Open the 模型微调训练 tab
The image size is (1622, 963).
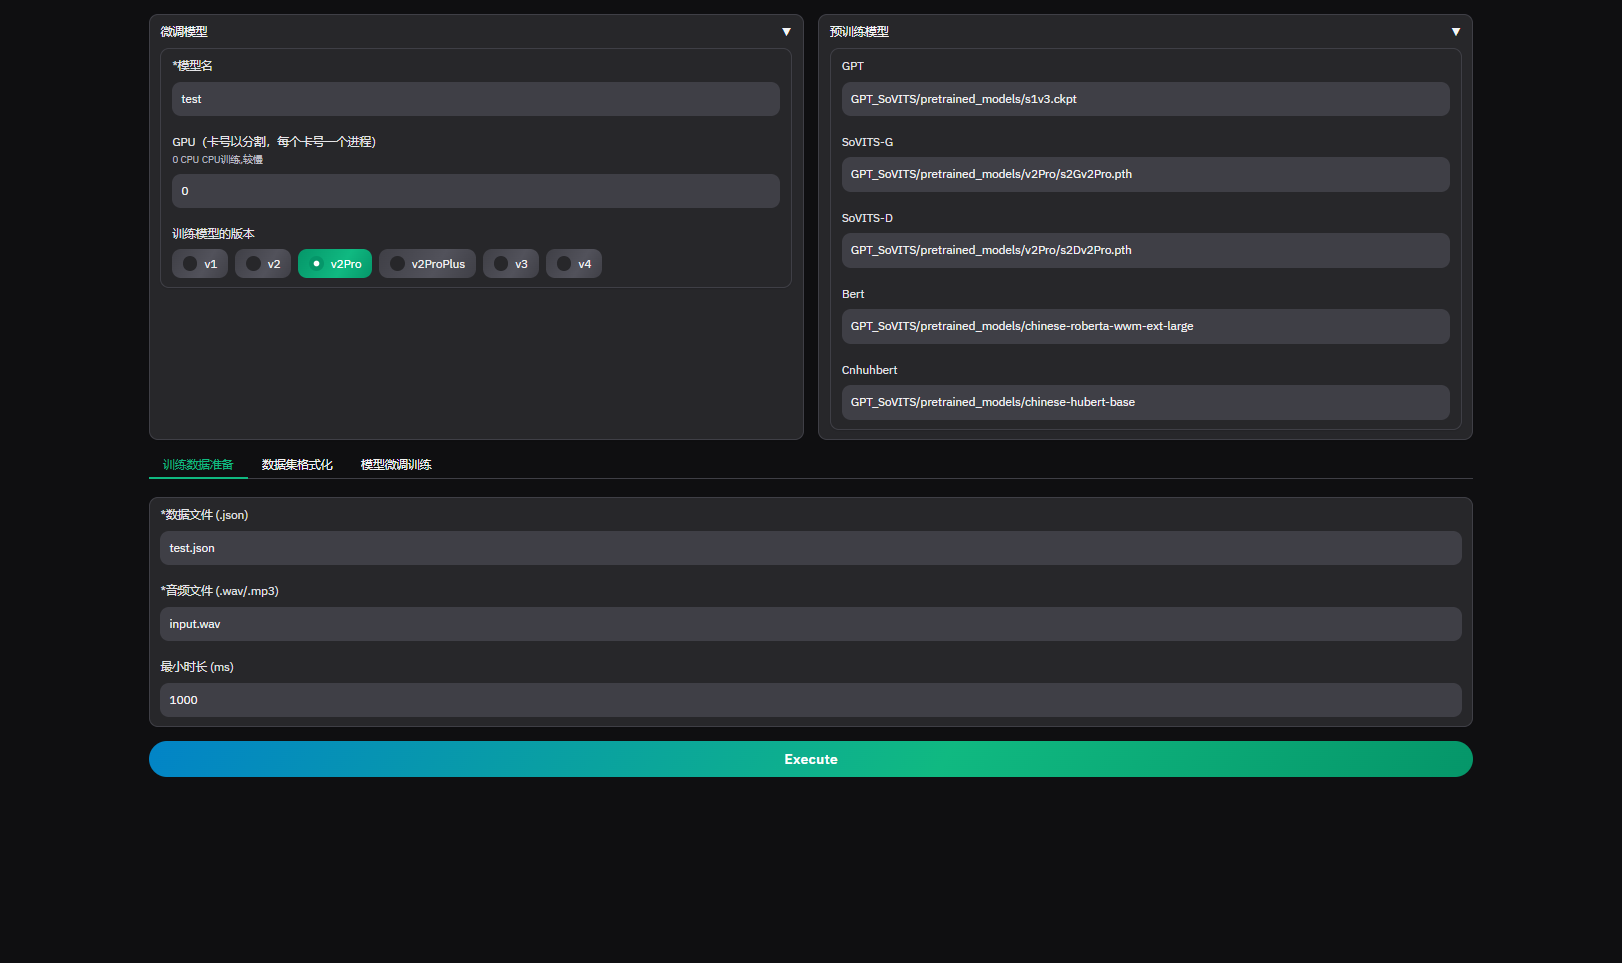[396, 465]
